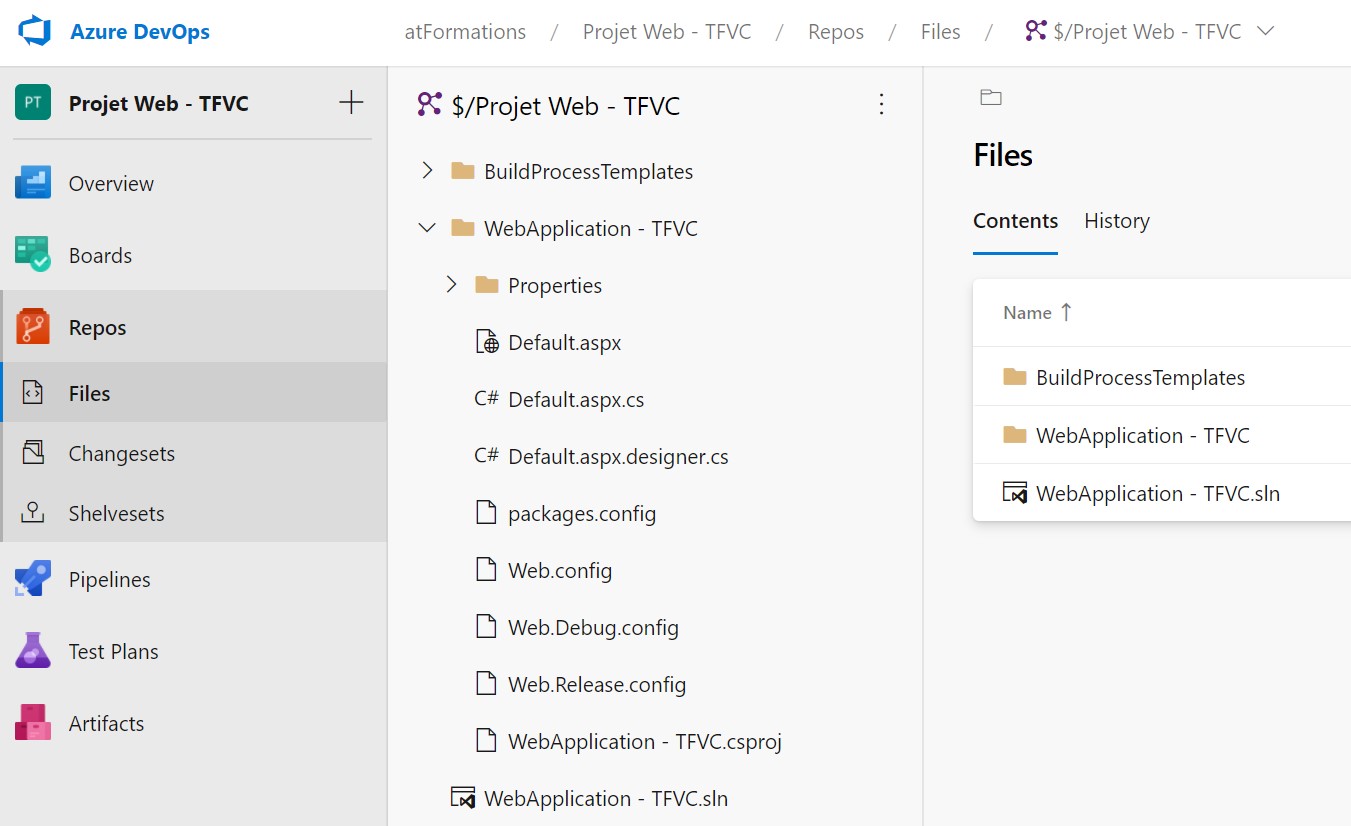The image size is (1351, 826).
Task: Click the C# icon beside Default.aspx.cs
Action: 486,399
